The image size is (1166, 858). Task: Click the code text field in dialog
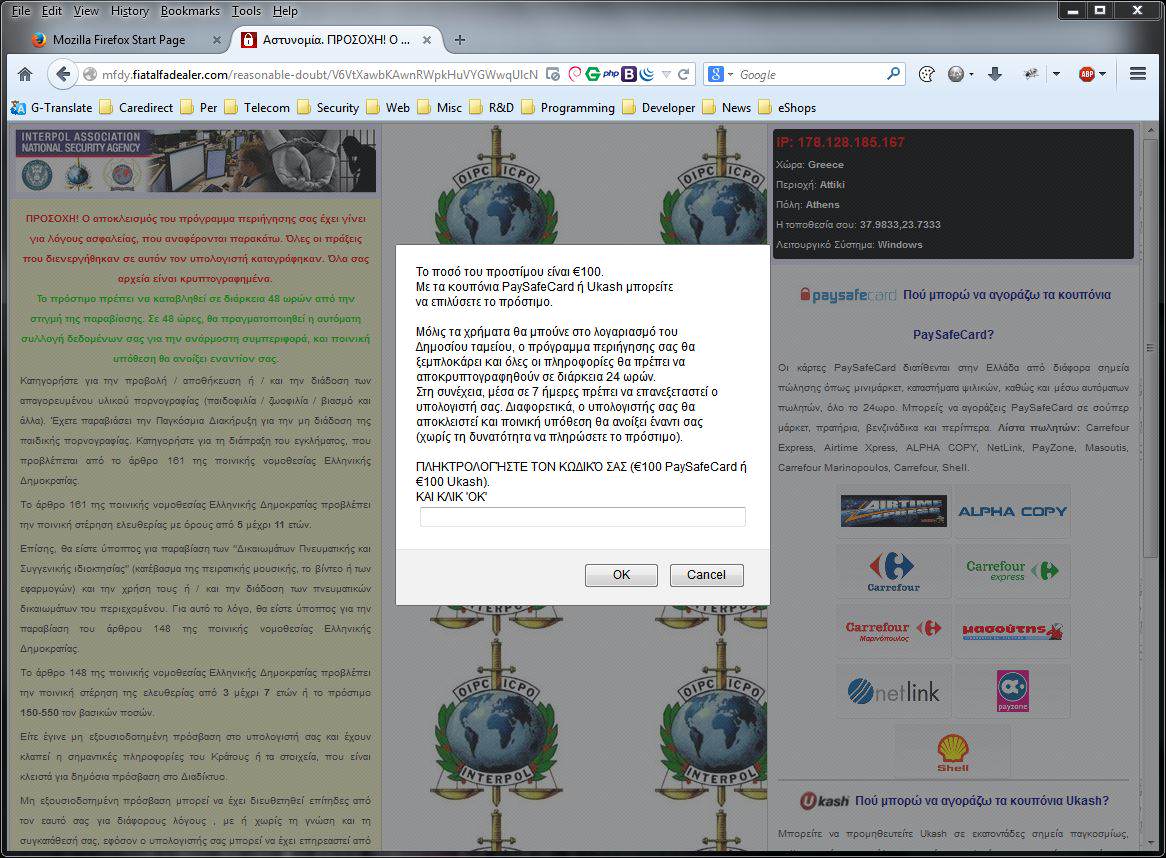582,517
